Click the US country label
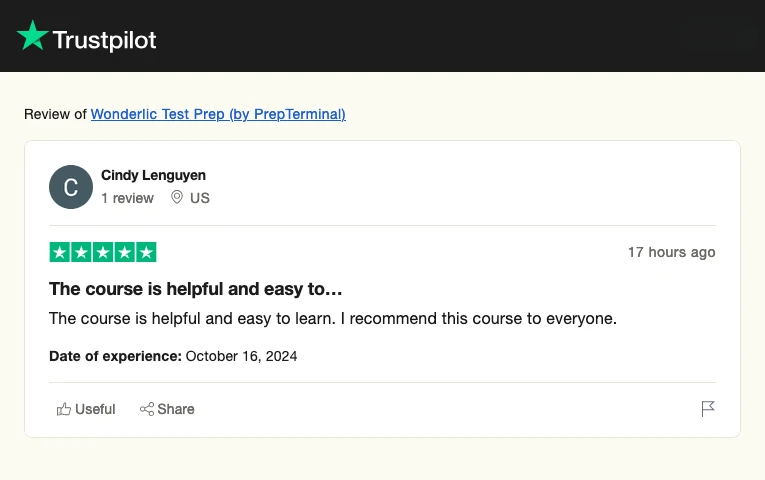 [200, 198]
